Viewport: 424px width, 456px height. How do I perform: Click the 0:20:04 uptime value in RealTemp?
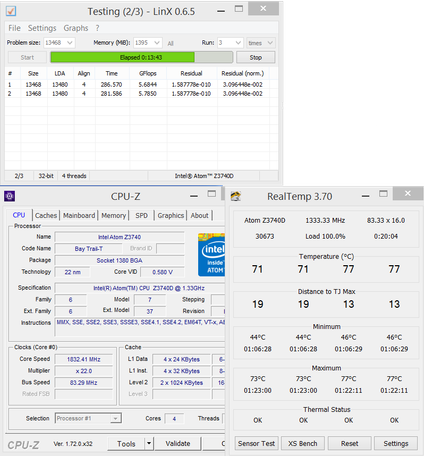coord(386,236)
